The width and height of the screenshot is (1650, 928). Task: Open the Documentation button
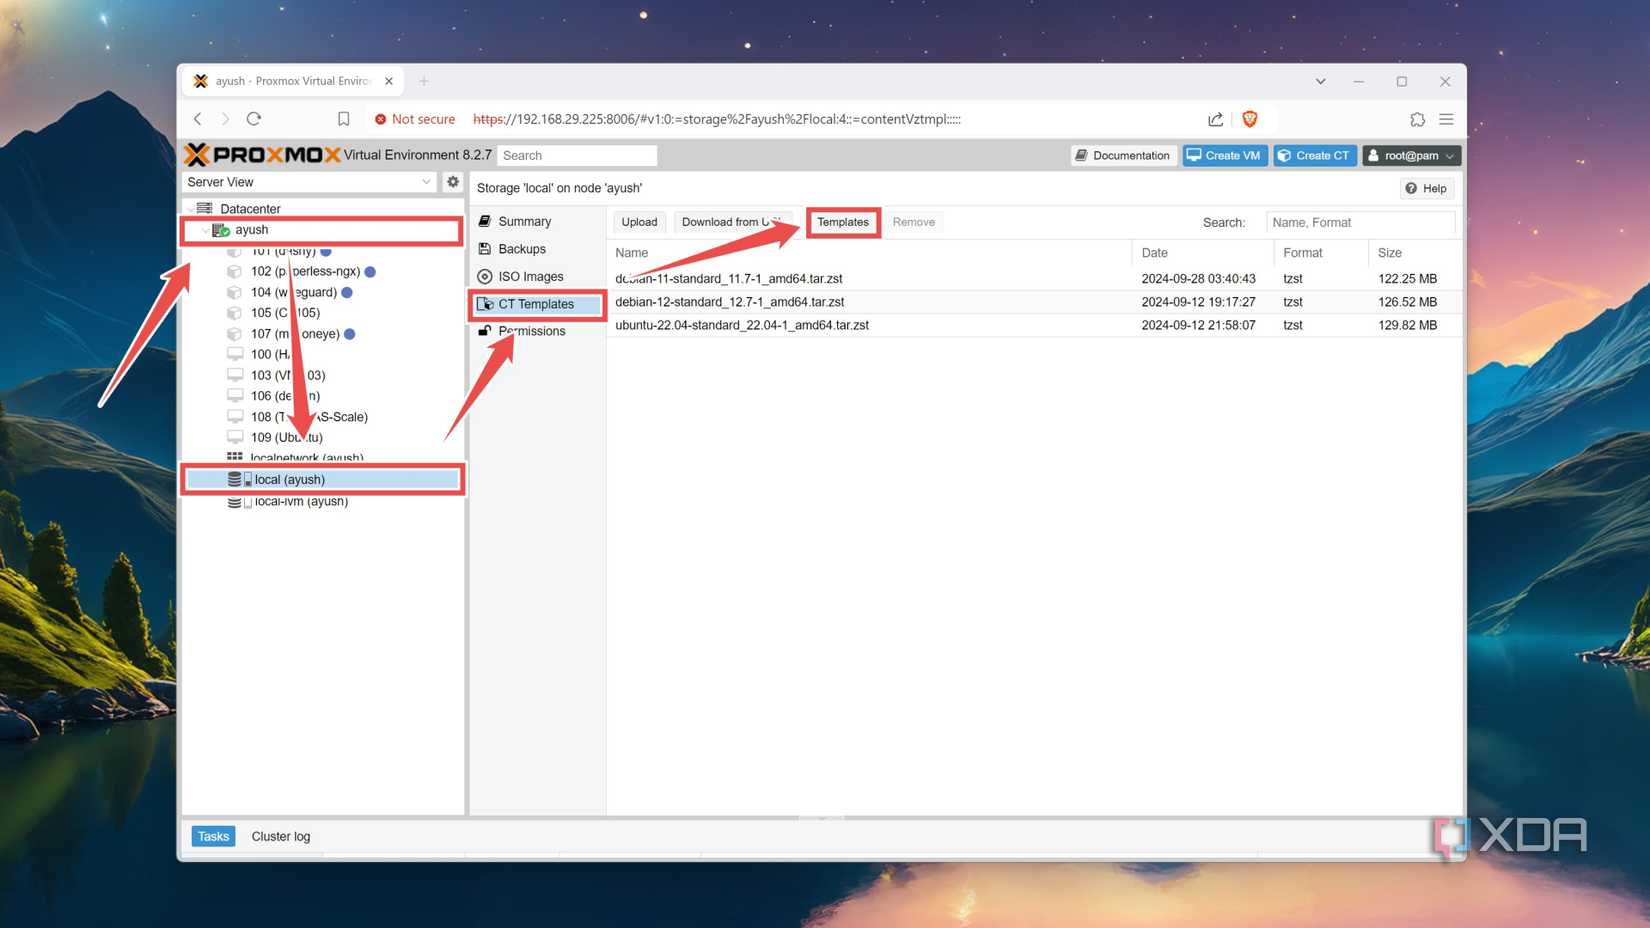coord(1123,155)
